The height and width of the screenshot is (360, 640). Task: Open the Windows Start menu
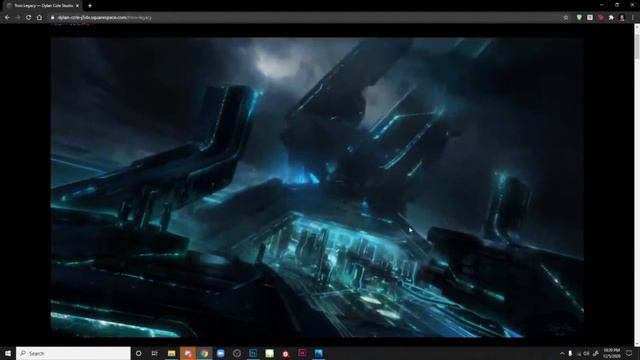(8, 353)
